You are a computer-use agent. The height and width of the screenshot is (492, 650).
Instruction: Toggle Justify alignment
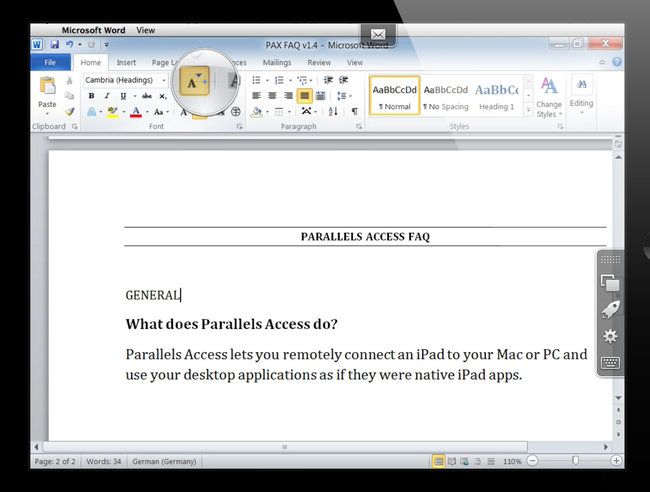(304, 96)
